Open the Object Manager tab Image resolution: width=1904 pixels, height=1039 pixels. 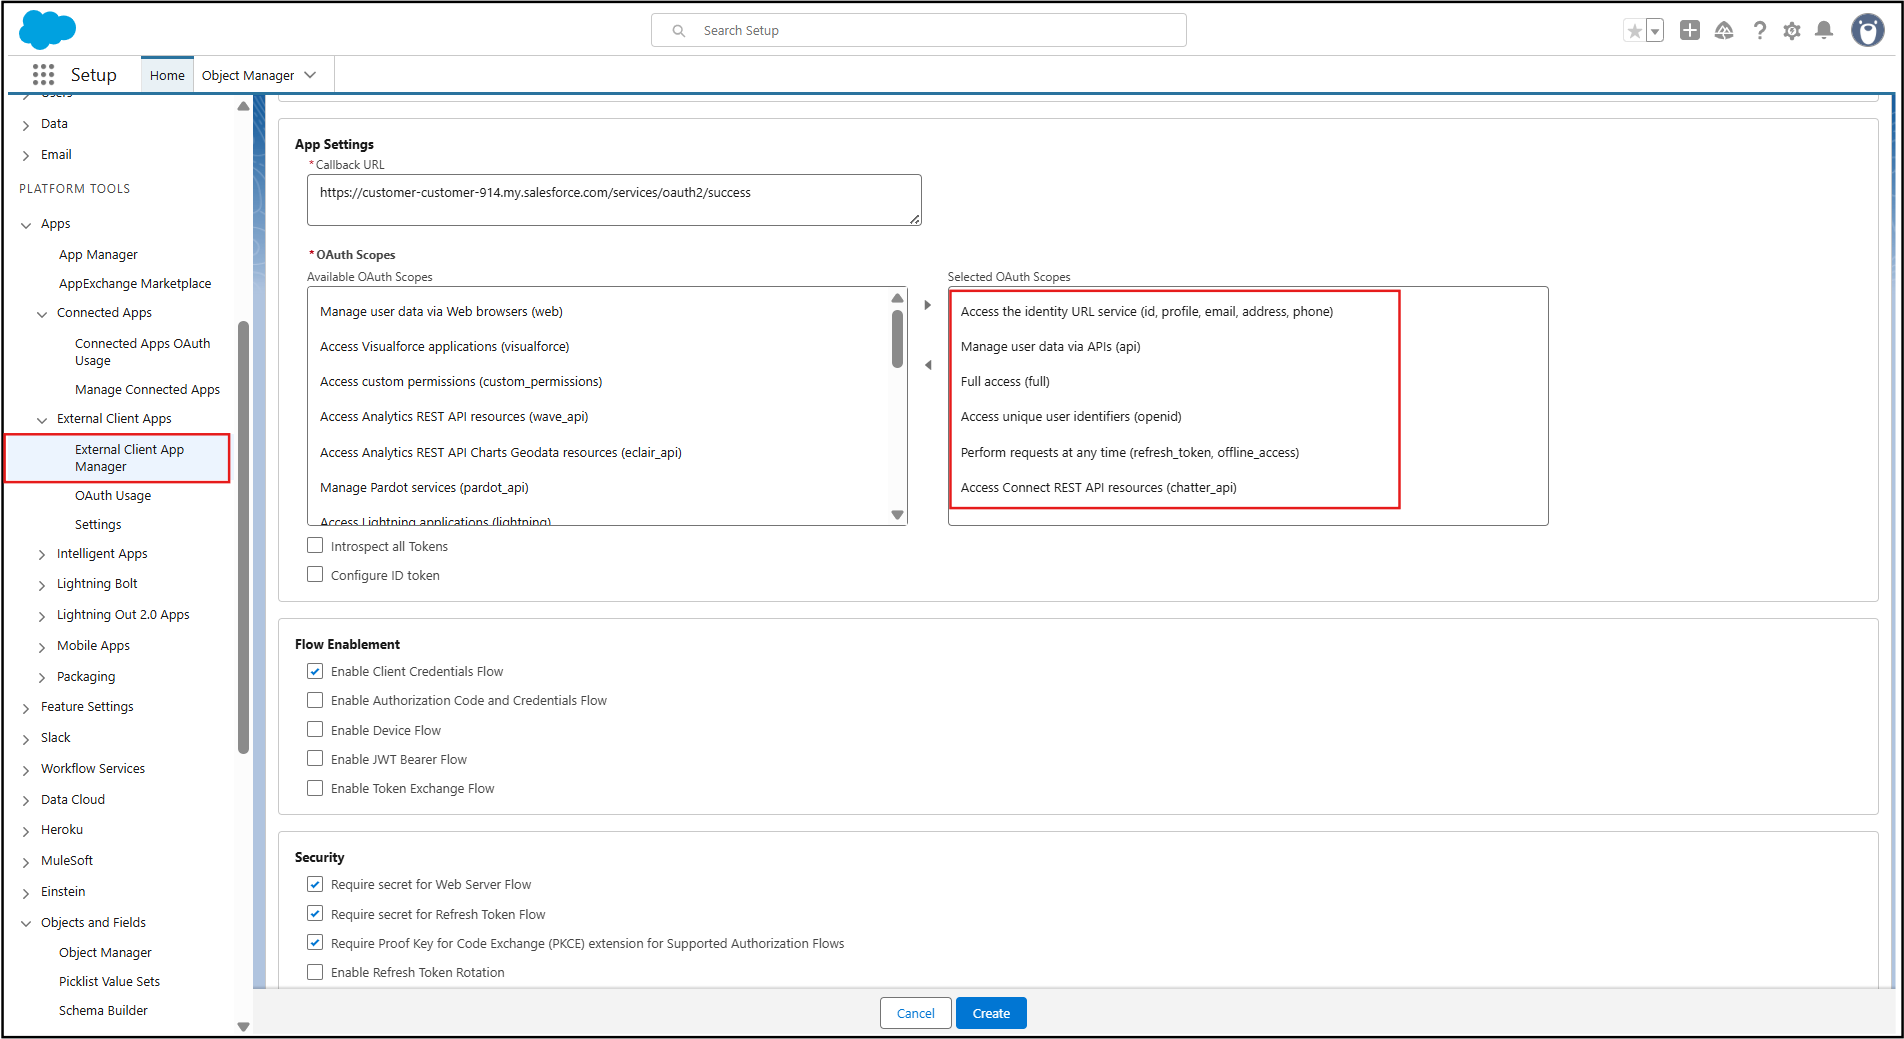248,75
